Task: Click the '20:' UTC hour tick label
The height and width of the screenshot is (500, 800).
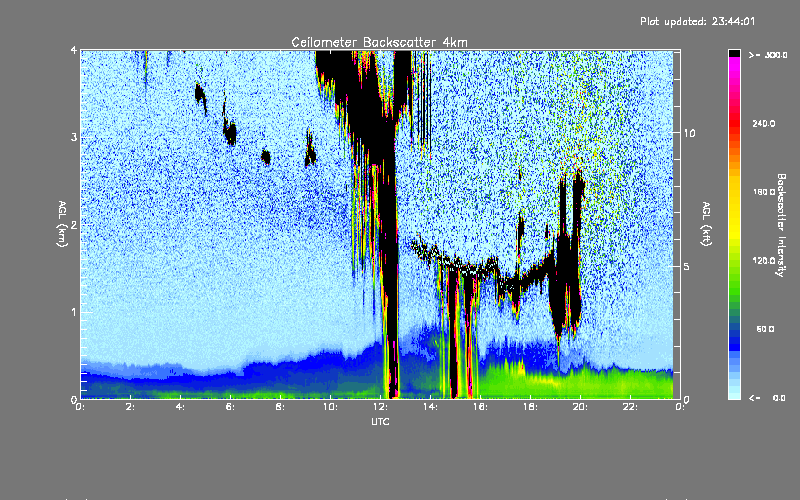Action: point(580,407)
